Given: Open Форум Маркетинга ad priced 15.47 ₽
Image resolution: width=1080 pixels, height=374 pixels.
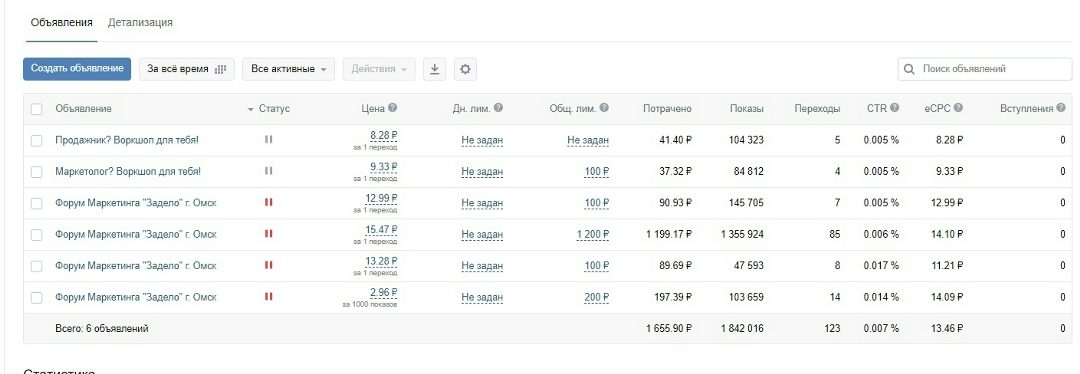Looking at the screenshot, I should click(136, 235).
